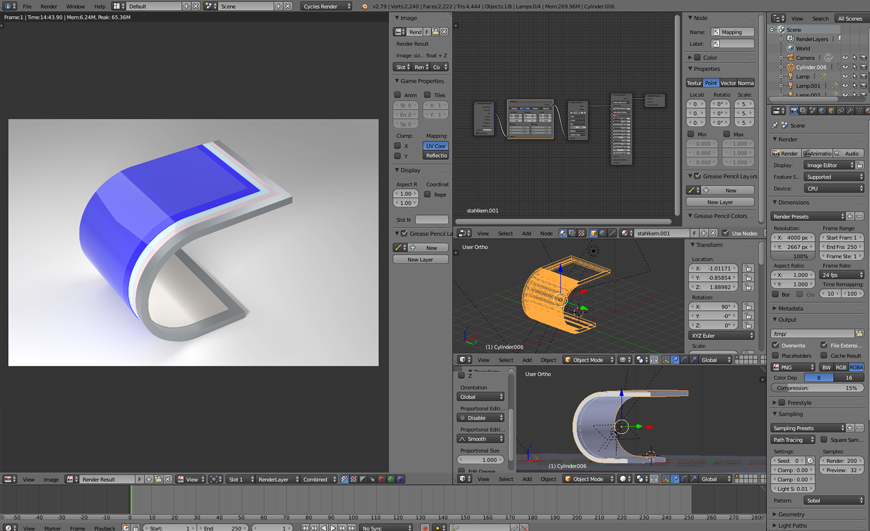
Task: Open the Display Image Editor dropdown
Action: tap(829, 165)
